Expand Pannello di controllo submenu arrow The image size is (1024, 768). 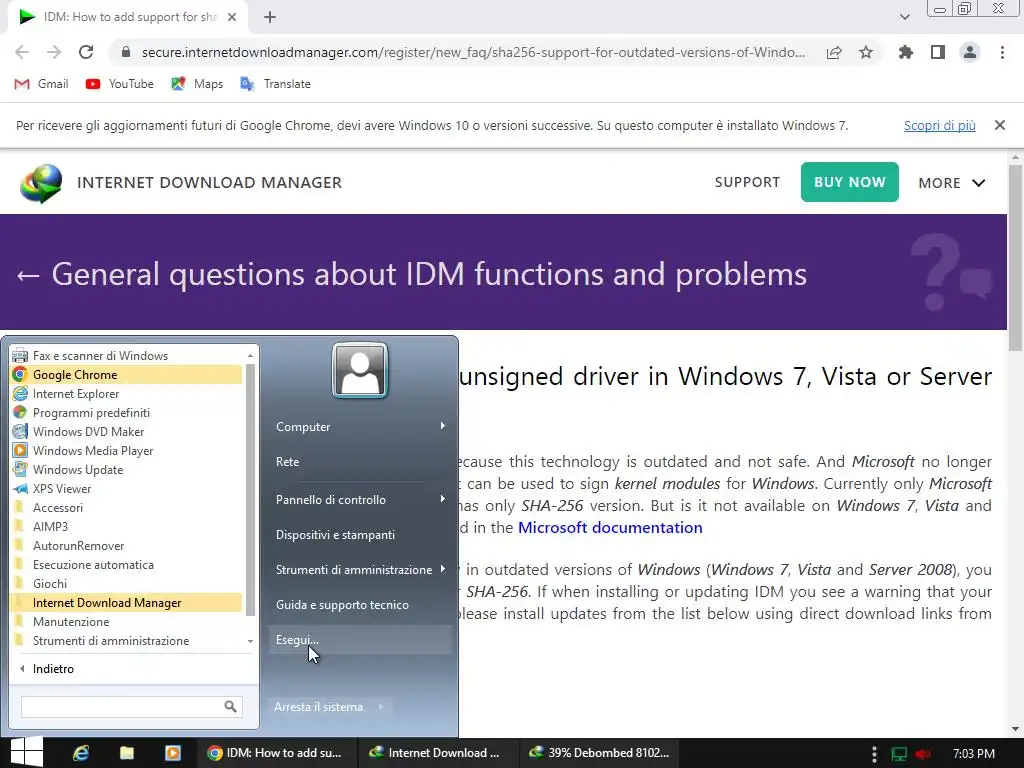pos(443,499)
